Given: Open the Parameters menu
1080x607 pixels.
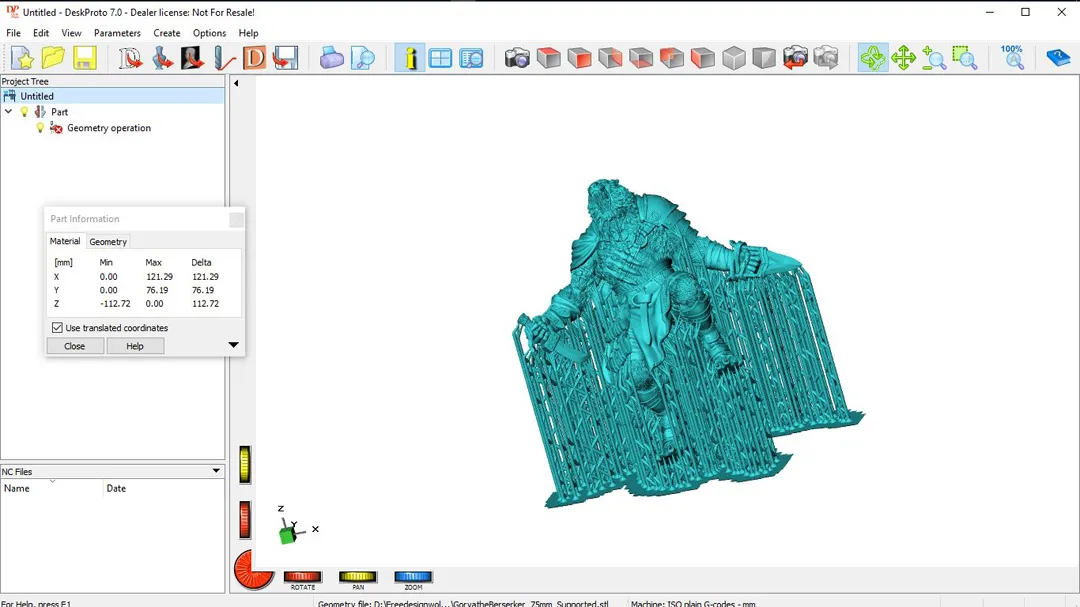Looking at the screenshot, I should click(x=117, y=33).
